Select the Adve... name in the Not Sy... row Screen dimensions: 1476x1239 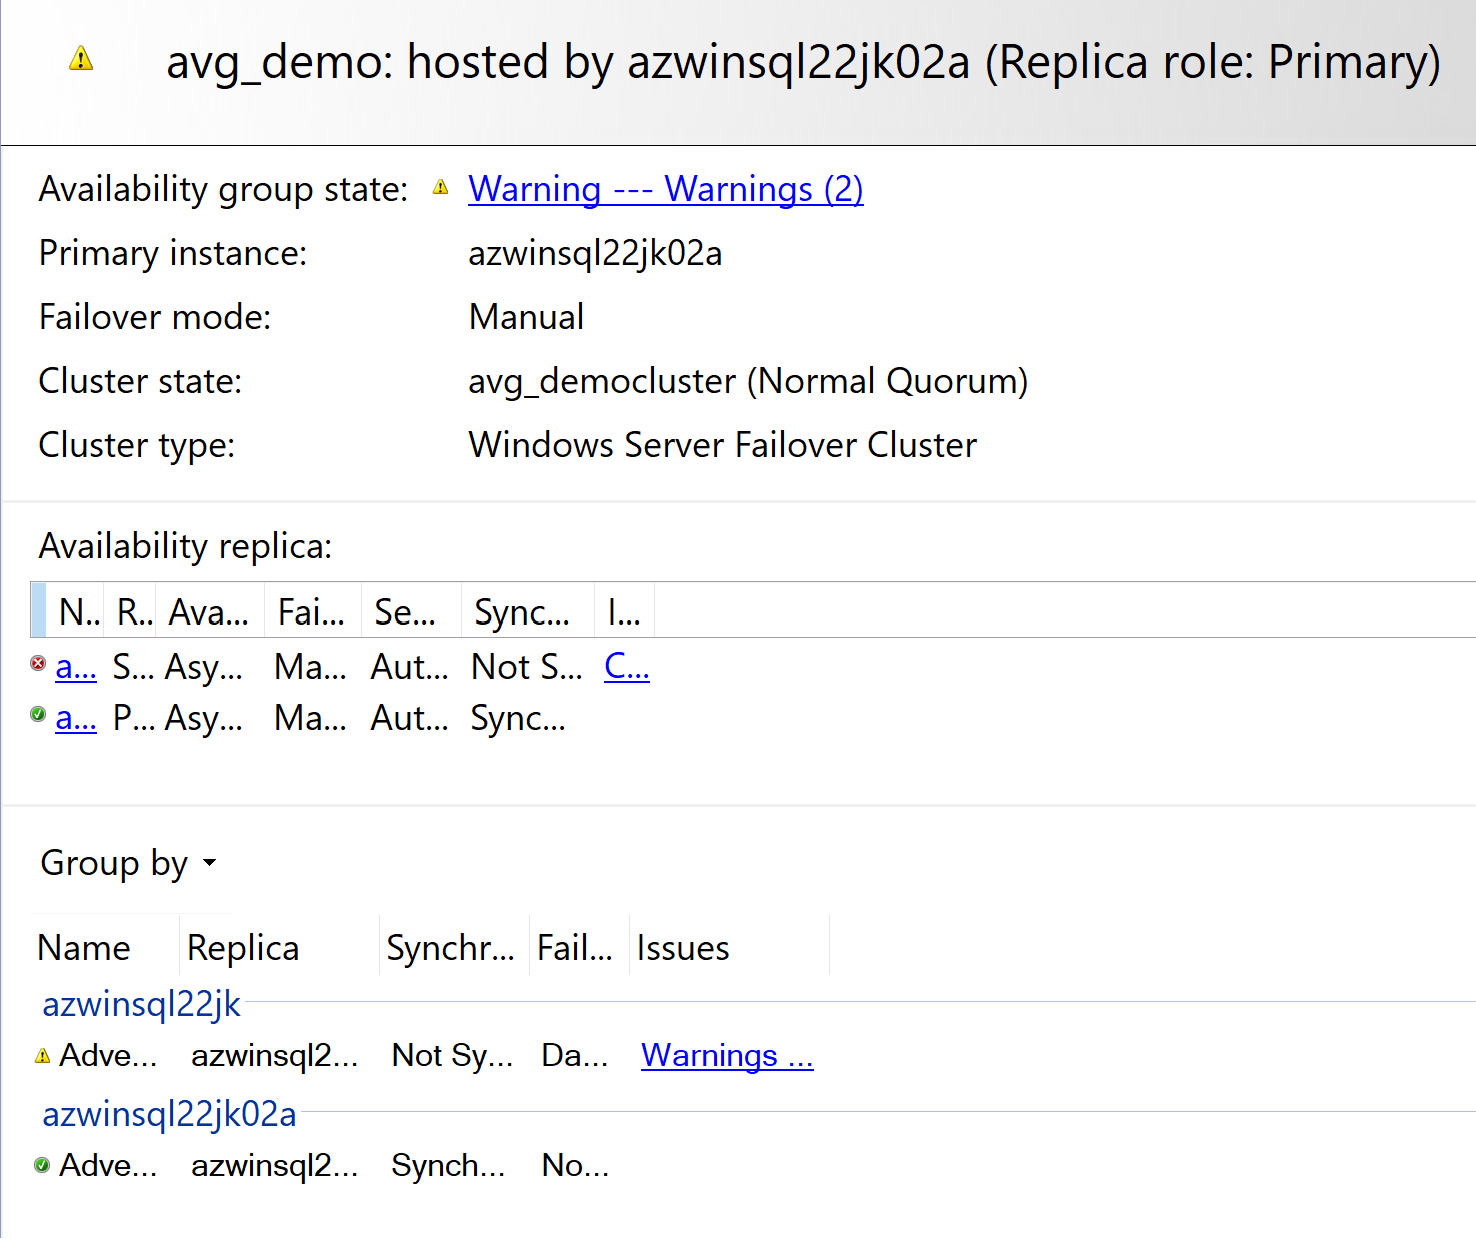coord(108,1055)
